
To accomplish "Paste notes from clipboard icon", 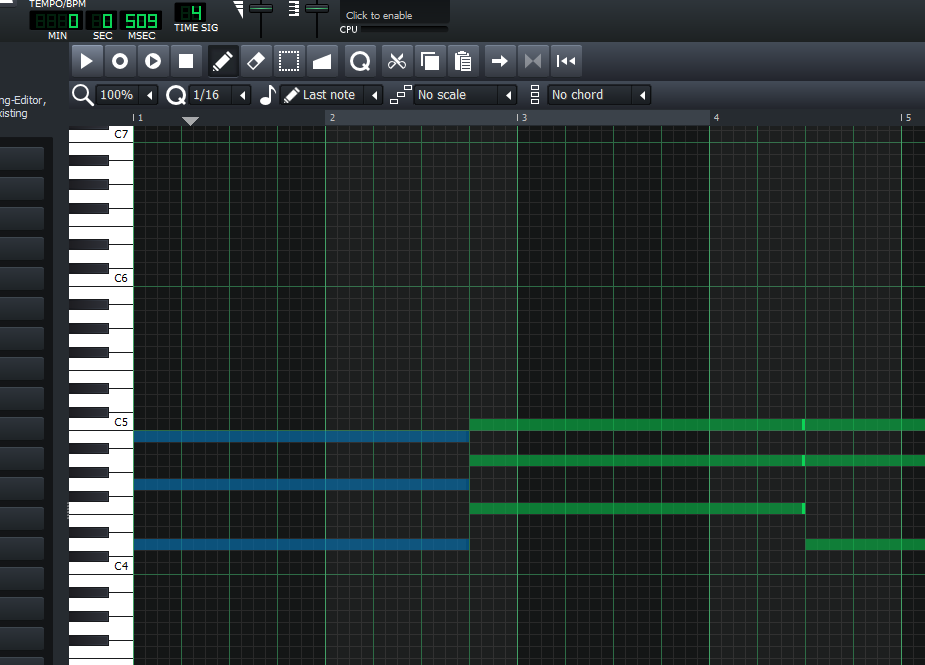I will pos(463,61).
